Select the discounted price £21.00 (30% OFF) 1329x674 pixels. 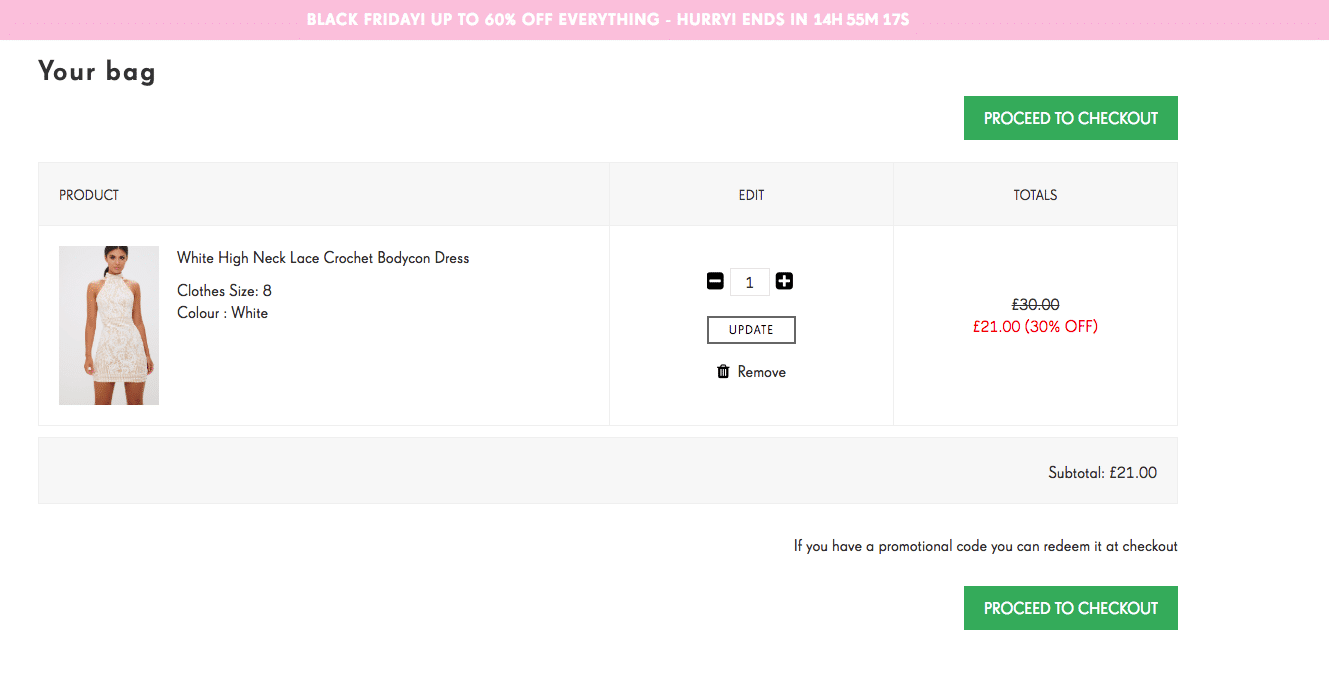pos(1035,326)
